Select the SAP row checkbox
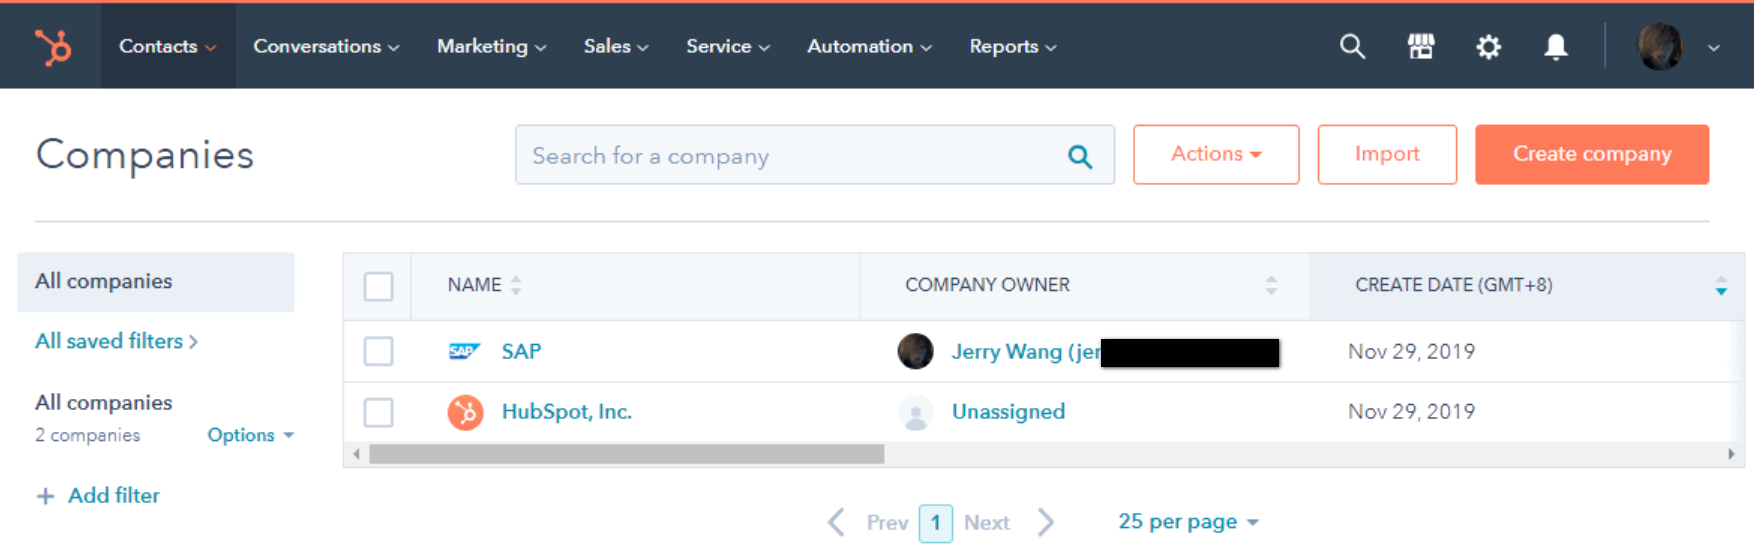This screenshot has height=557, width=1754. (378, 351)
